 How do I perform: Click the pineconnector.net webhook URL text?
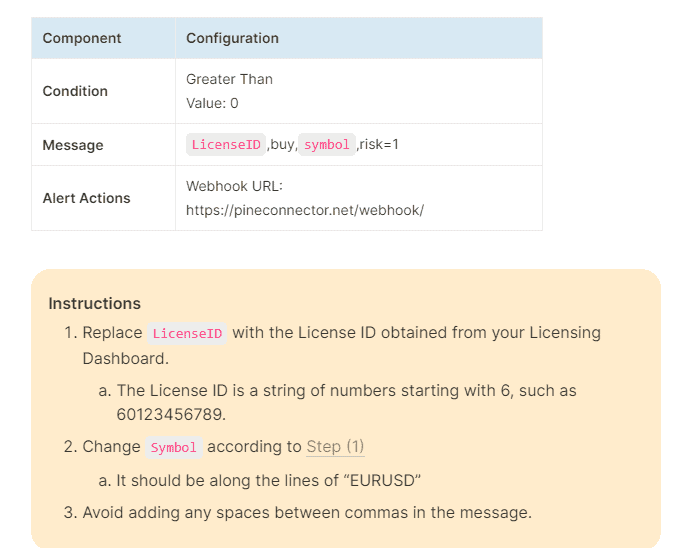(305, 210)
